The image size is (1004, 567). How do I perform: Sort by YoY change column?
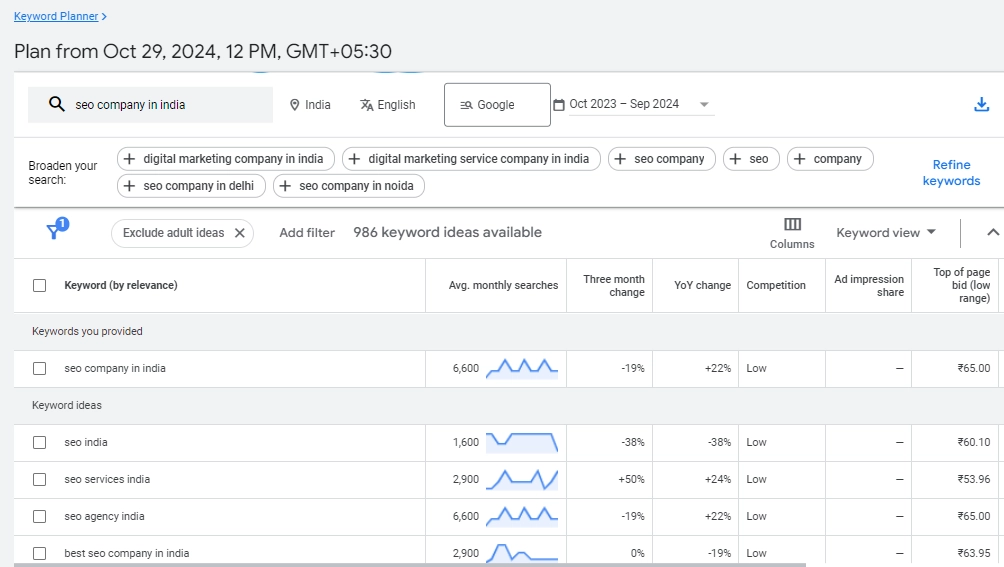coord(702,285)
